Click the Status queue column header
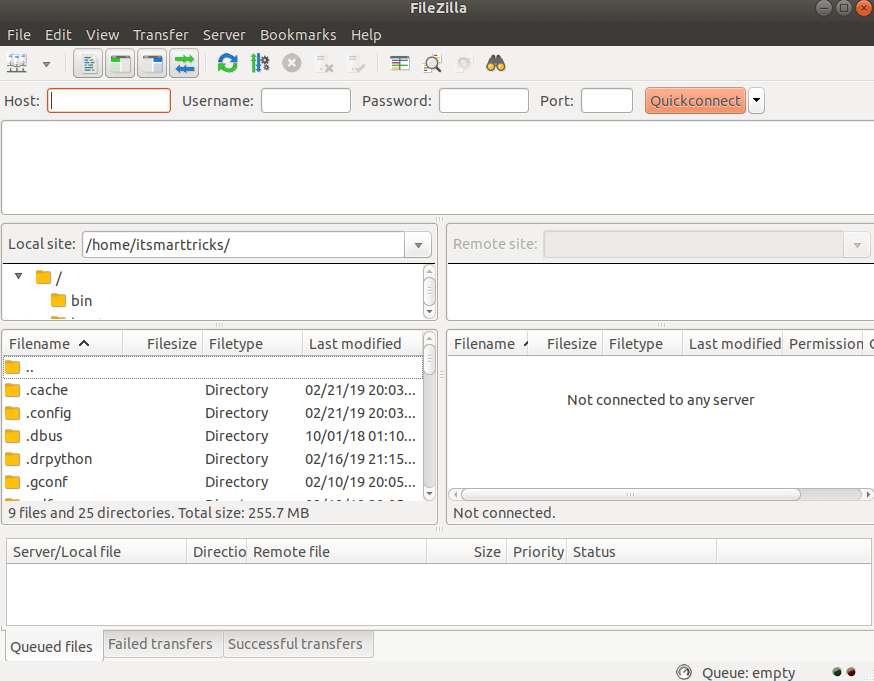The image size is (874, 681). pyautogui.click(x=642, y=552)
